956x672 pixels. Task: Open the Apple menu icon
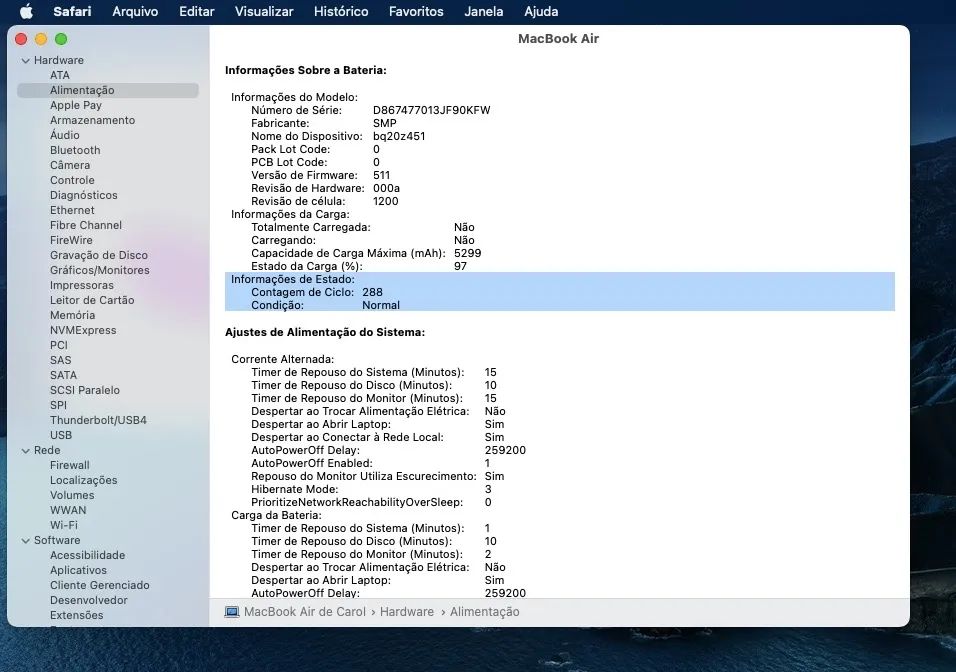[26, 12]
